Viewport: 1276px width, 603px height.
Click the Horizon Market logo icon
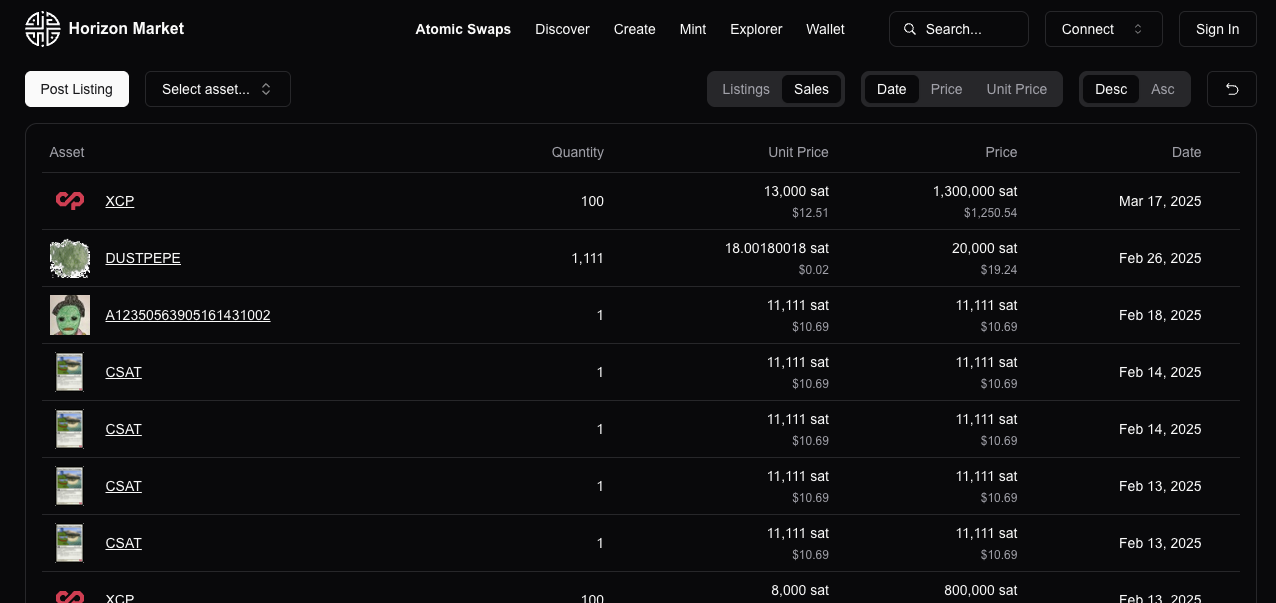click(x=43, y=29)
